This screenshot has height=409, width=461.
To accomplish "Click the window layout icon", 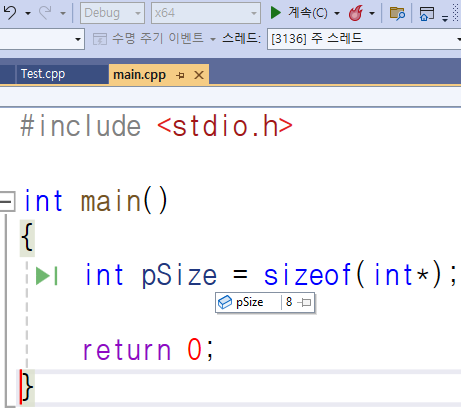I will tap(427, 13).
